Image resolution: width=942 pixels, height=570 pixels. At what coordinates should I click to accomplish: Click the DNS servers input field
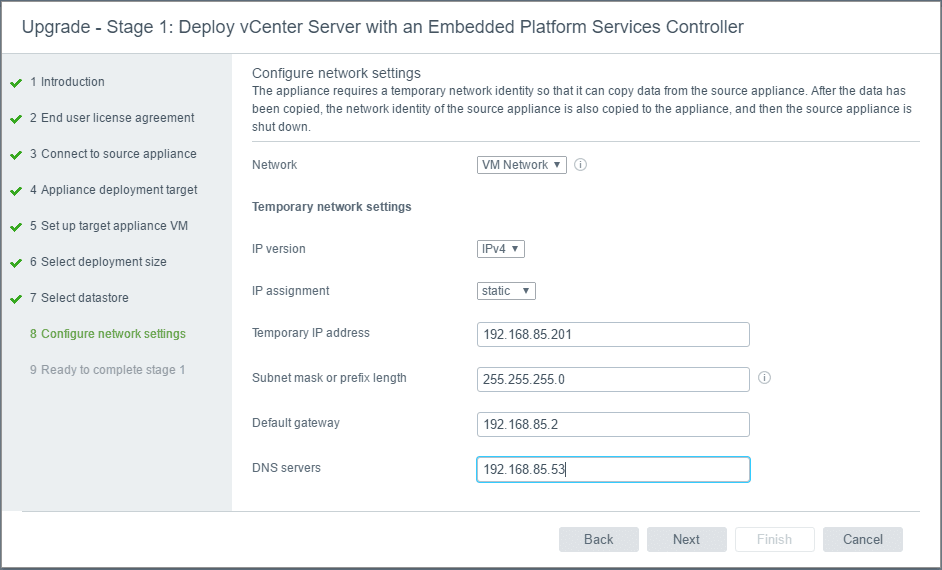pyautogui.click(x=613, y=469)
